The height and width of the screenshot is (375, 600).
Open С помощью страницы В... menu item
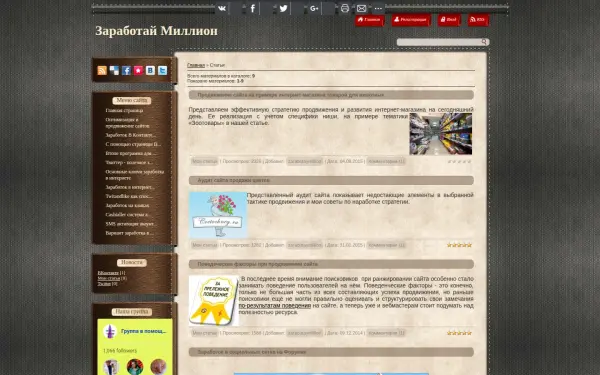click(x=133, y=144)
